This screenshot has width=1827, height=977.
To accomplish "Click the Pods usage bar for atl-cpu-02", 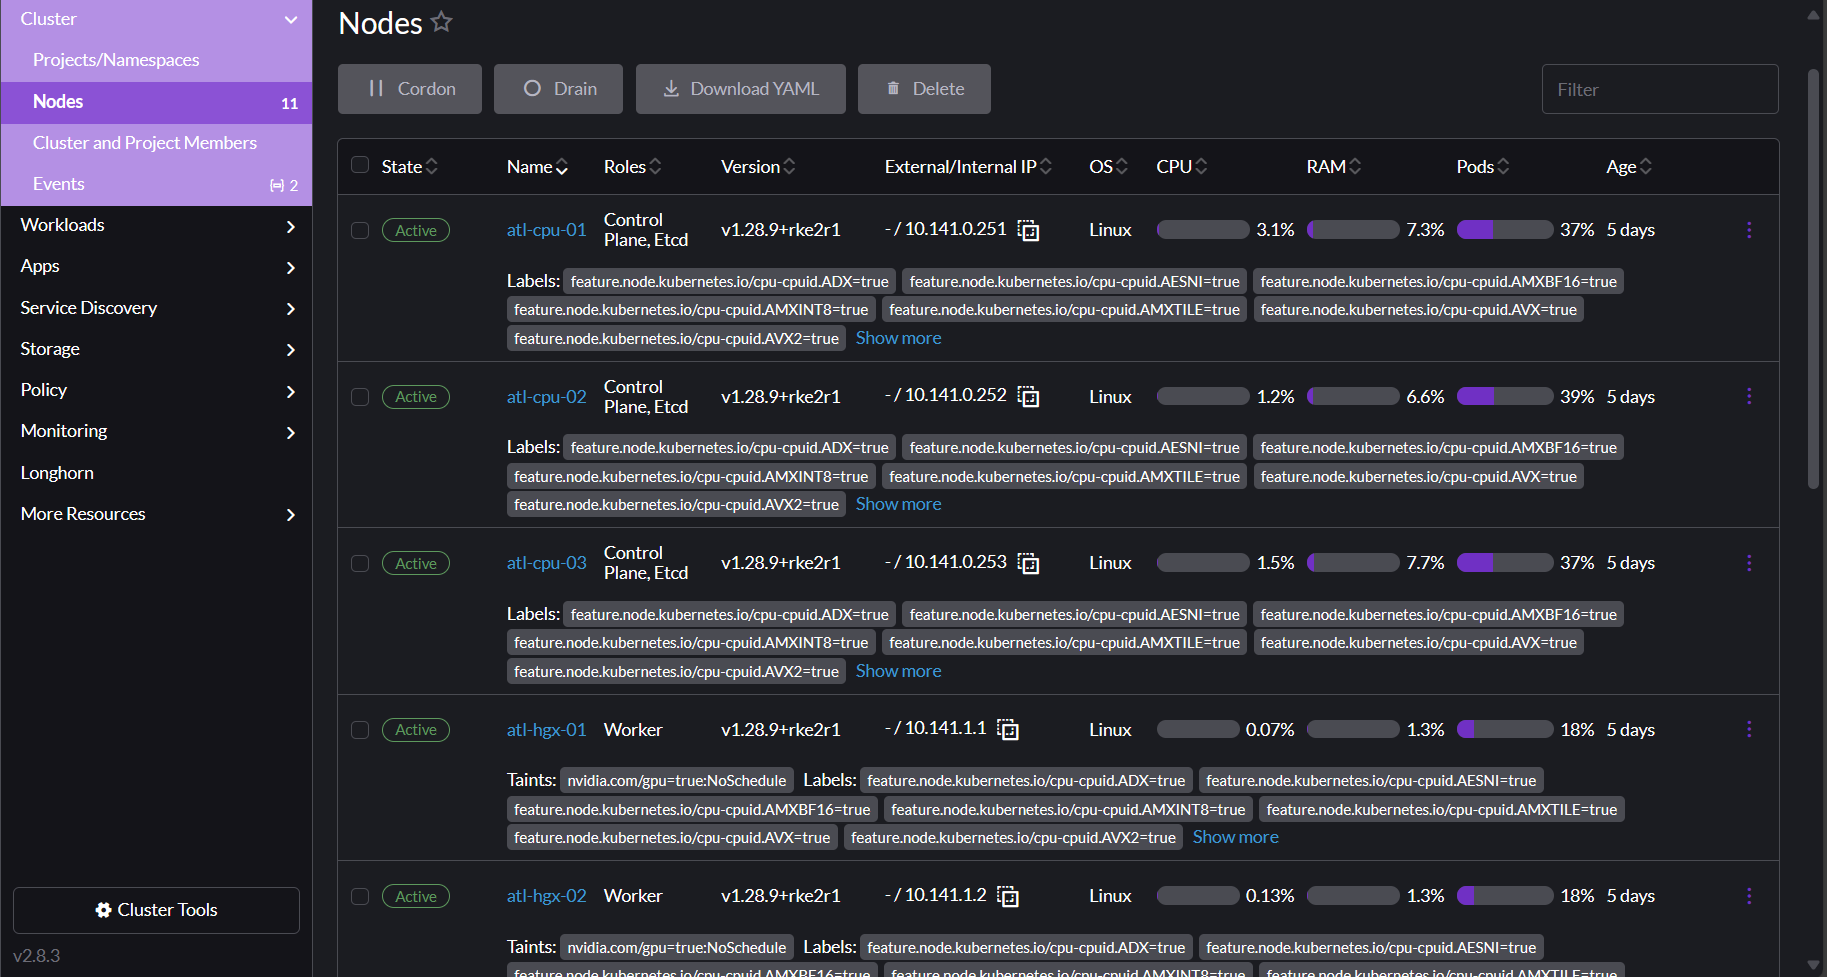I will coord(1505,396).
